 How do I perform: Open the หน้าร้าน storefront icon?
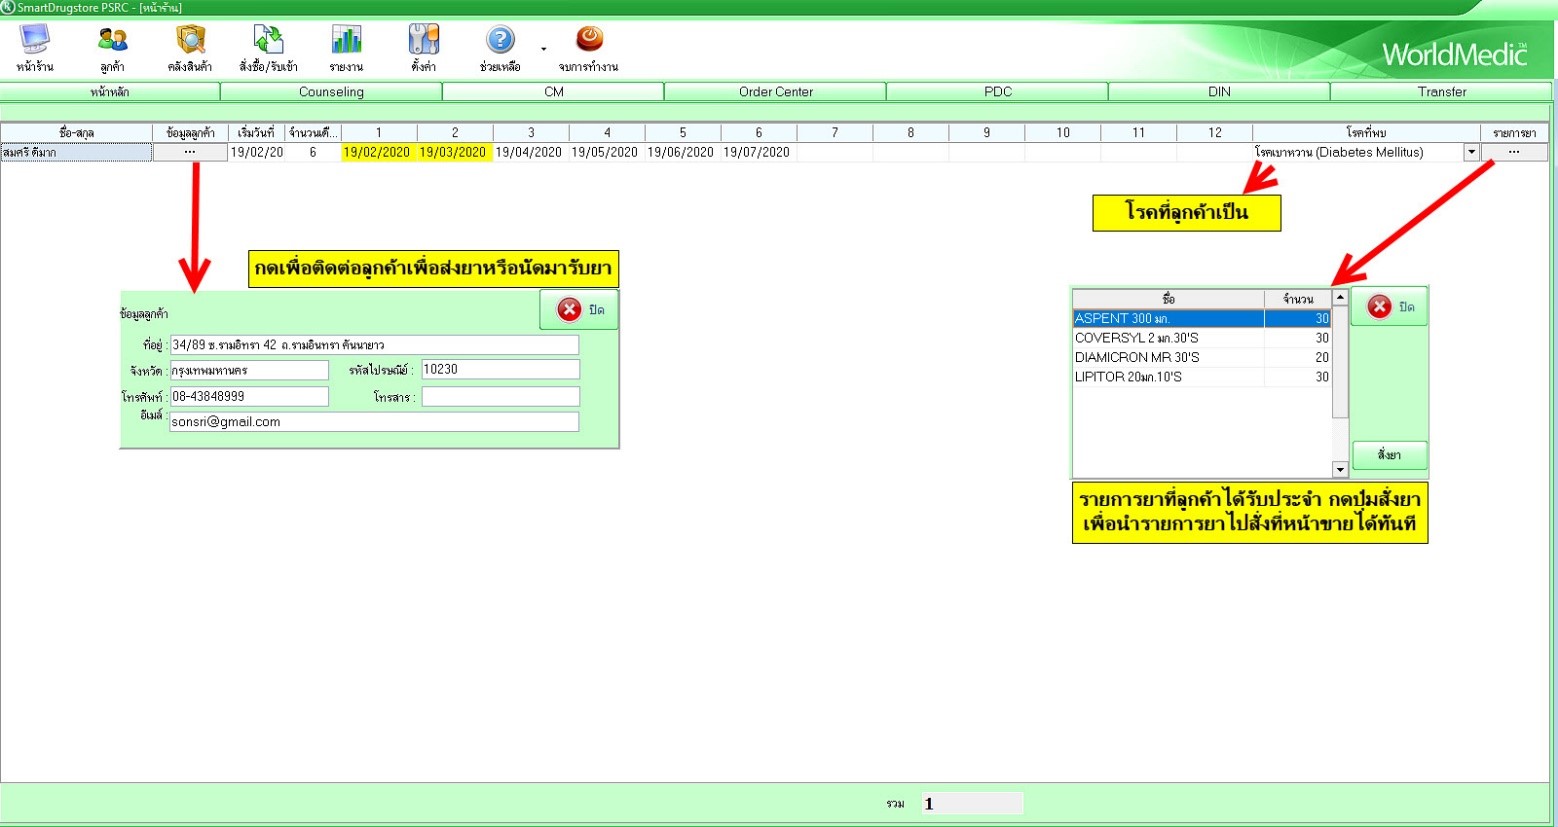coord(35,47)
